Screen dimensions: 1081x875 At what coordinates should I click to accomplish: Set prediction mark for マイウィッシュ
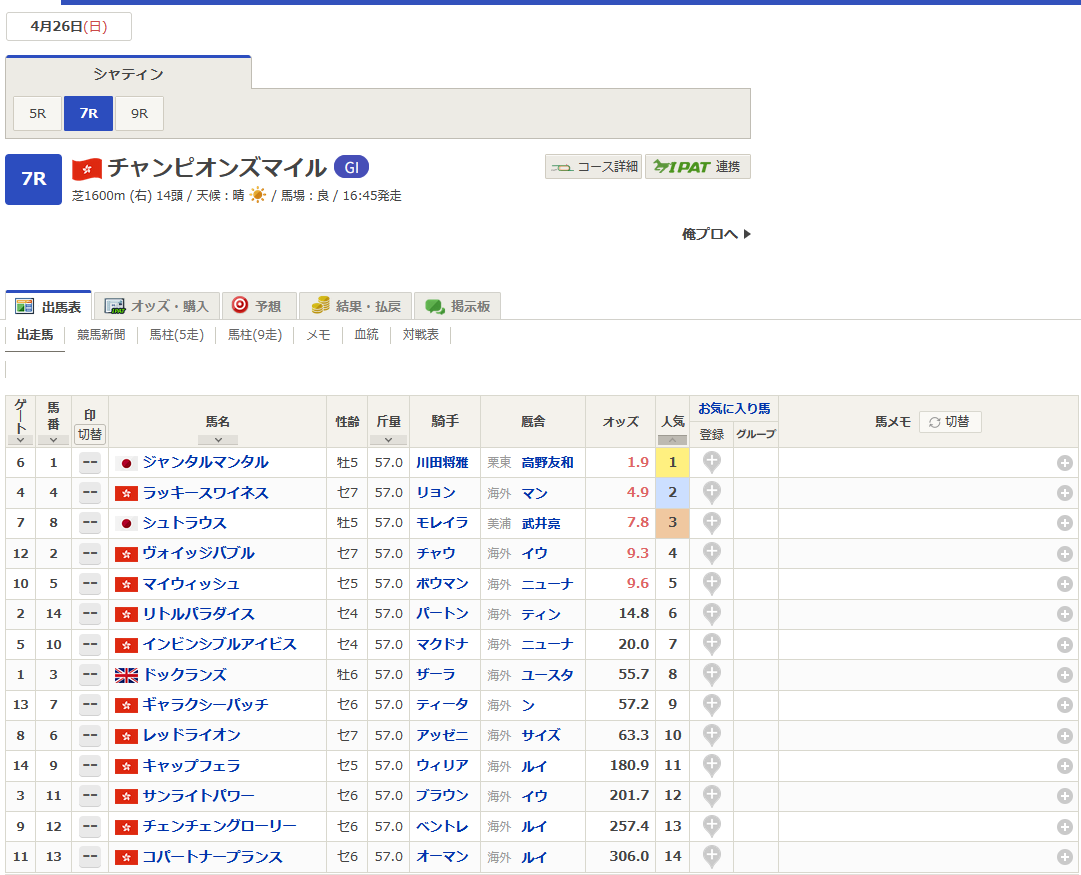[x=90, y=584]
